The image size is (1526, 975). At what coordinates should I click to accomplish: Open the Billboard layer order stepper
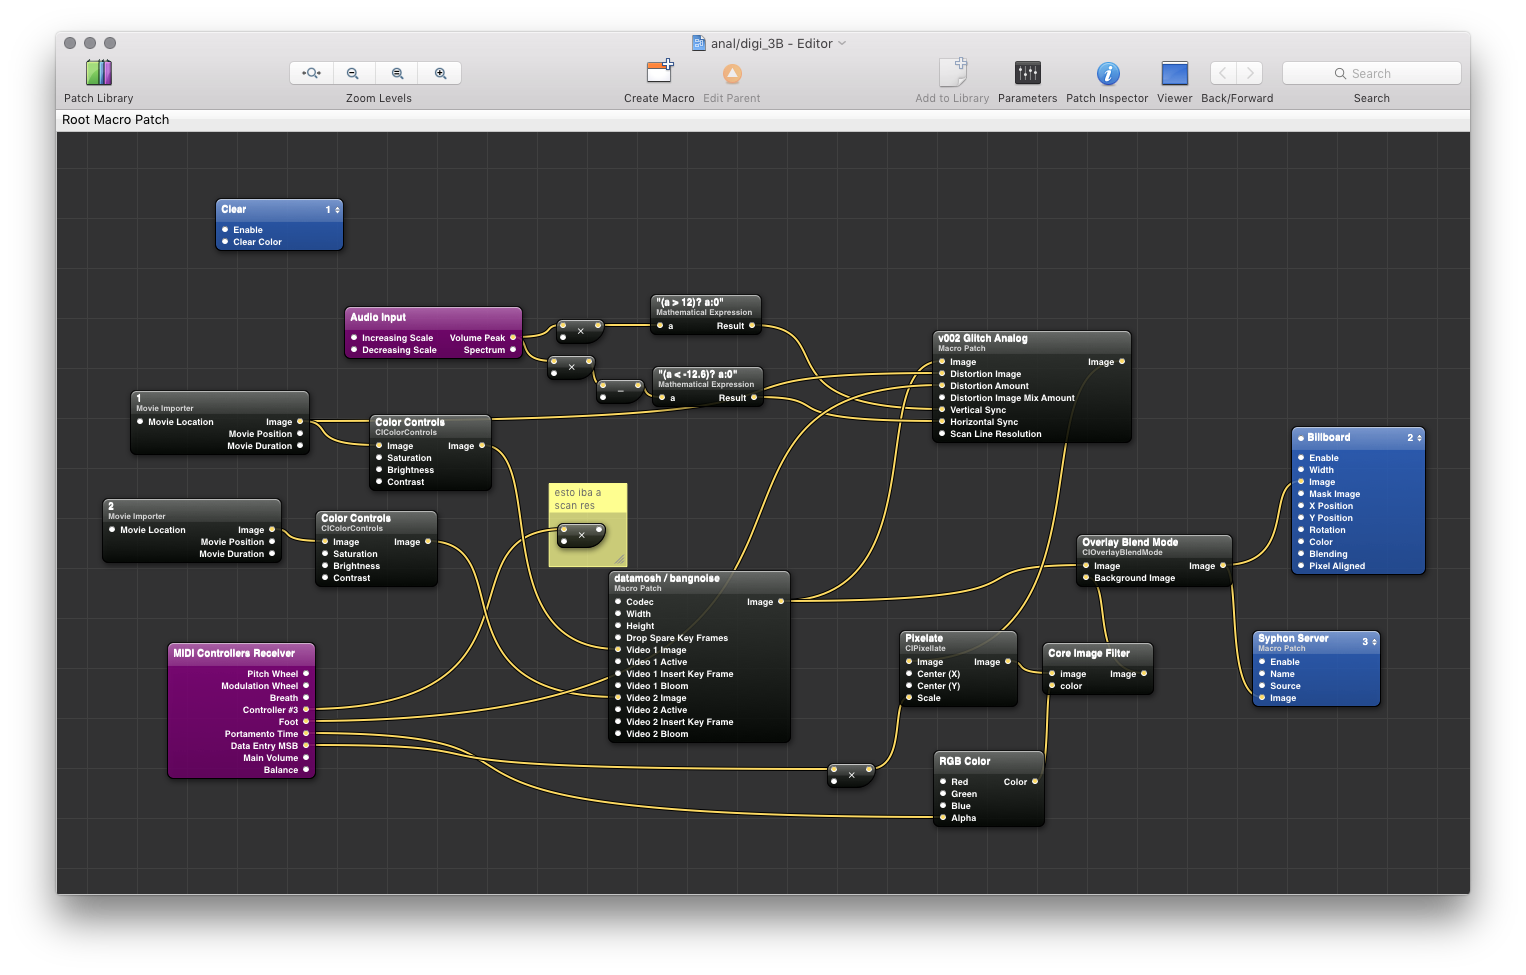pos(1418,438)
